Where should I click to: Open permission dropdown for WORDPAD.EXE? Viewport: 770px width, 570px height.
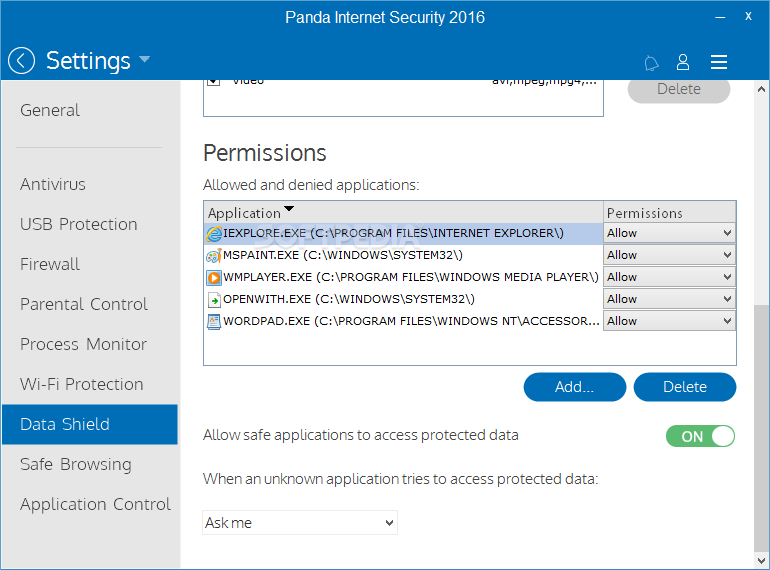[x=669, y=321]
